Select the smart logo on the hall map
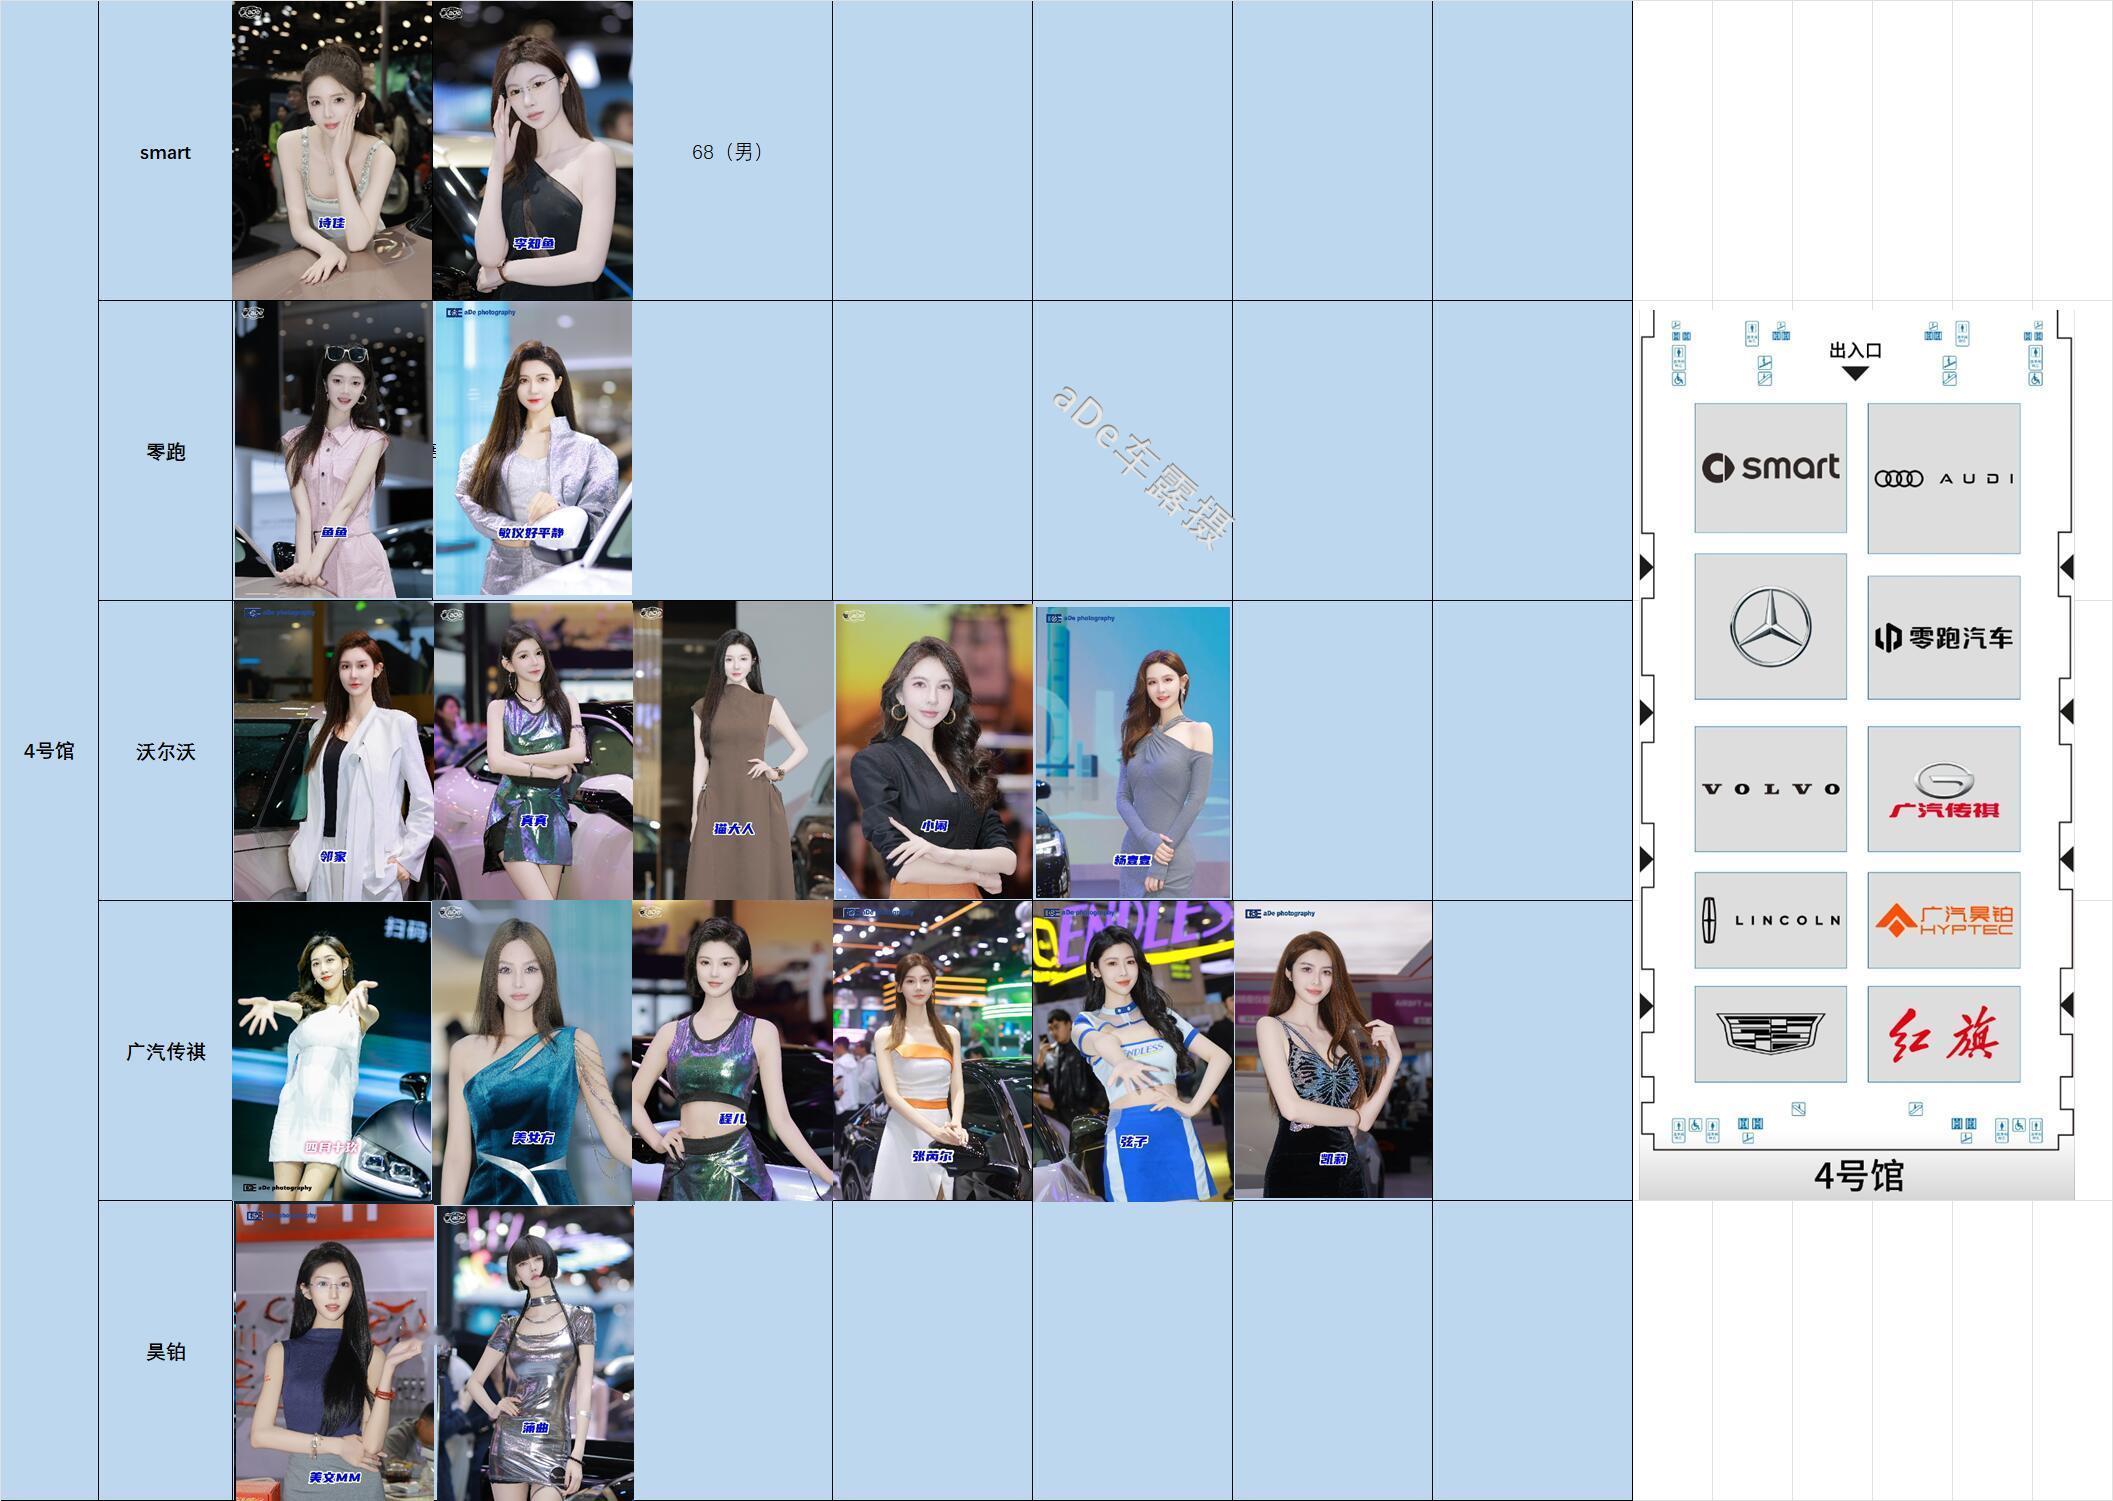 coord(1770,468)
